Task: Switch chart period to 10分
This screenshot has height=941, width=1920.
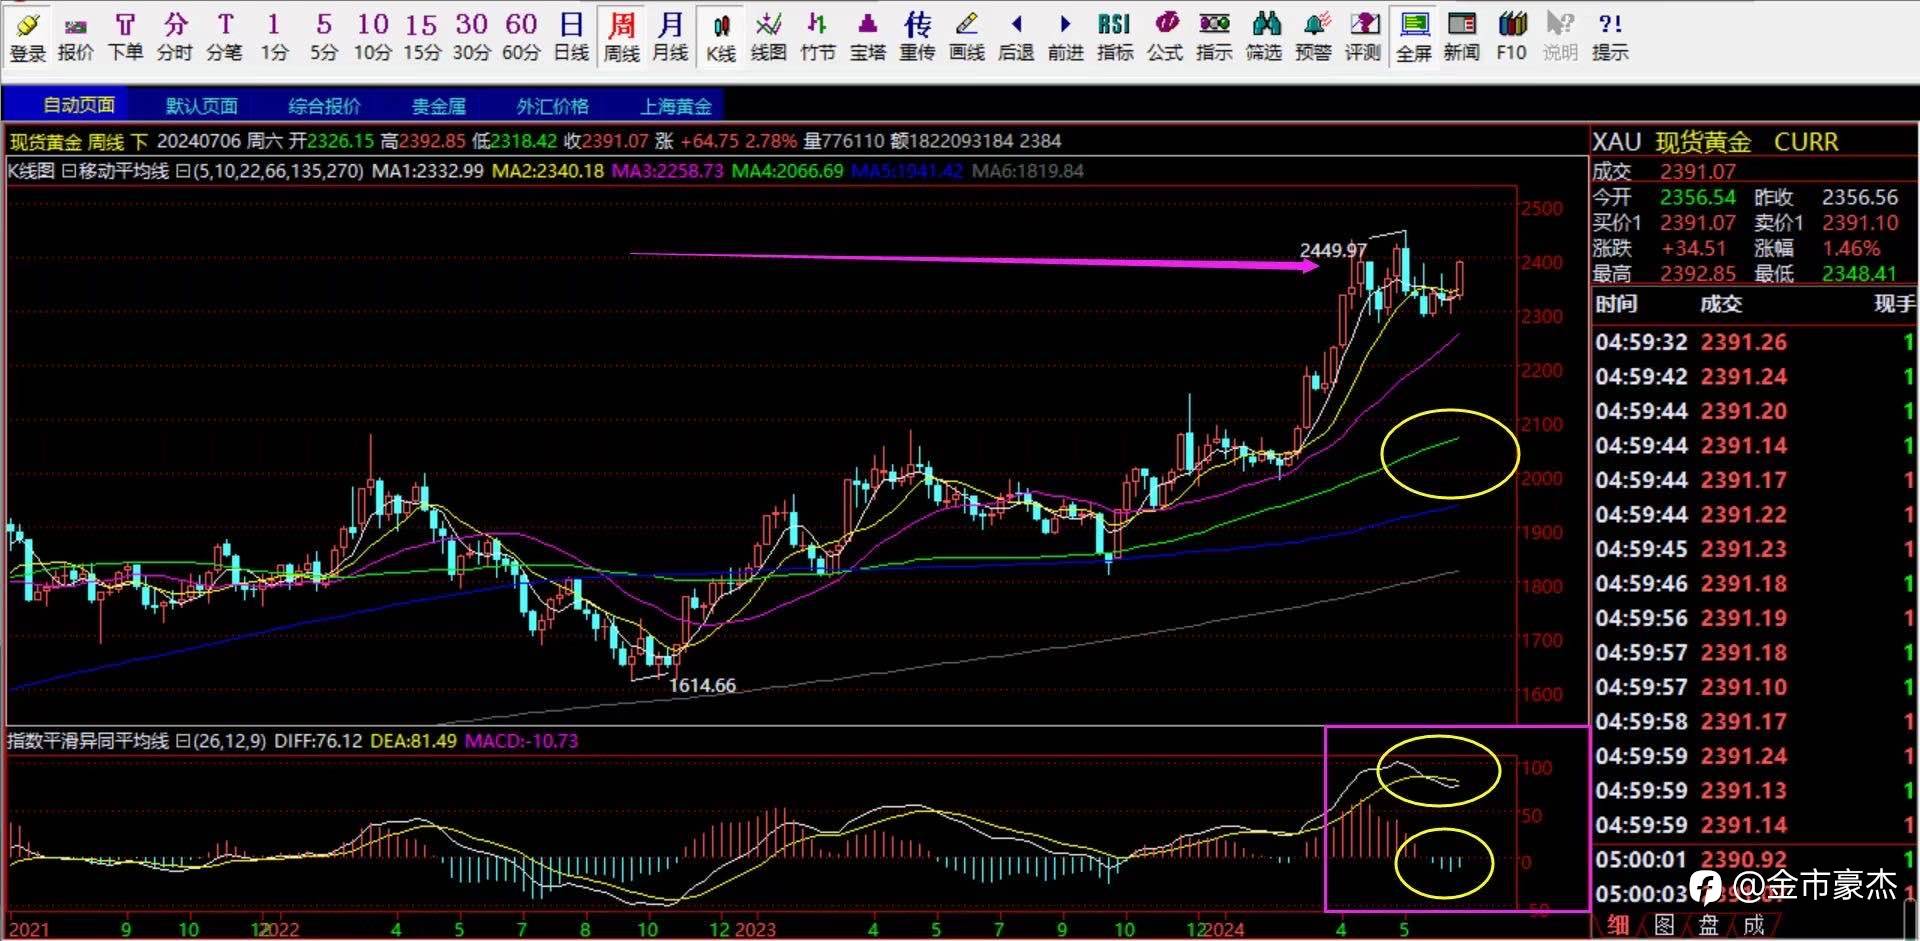Action: click(373, 36)
